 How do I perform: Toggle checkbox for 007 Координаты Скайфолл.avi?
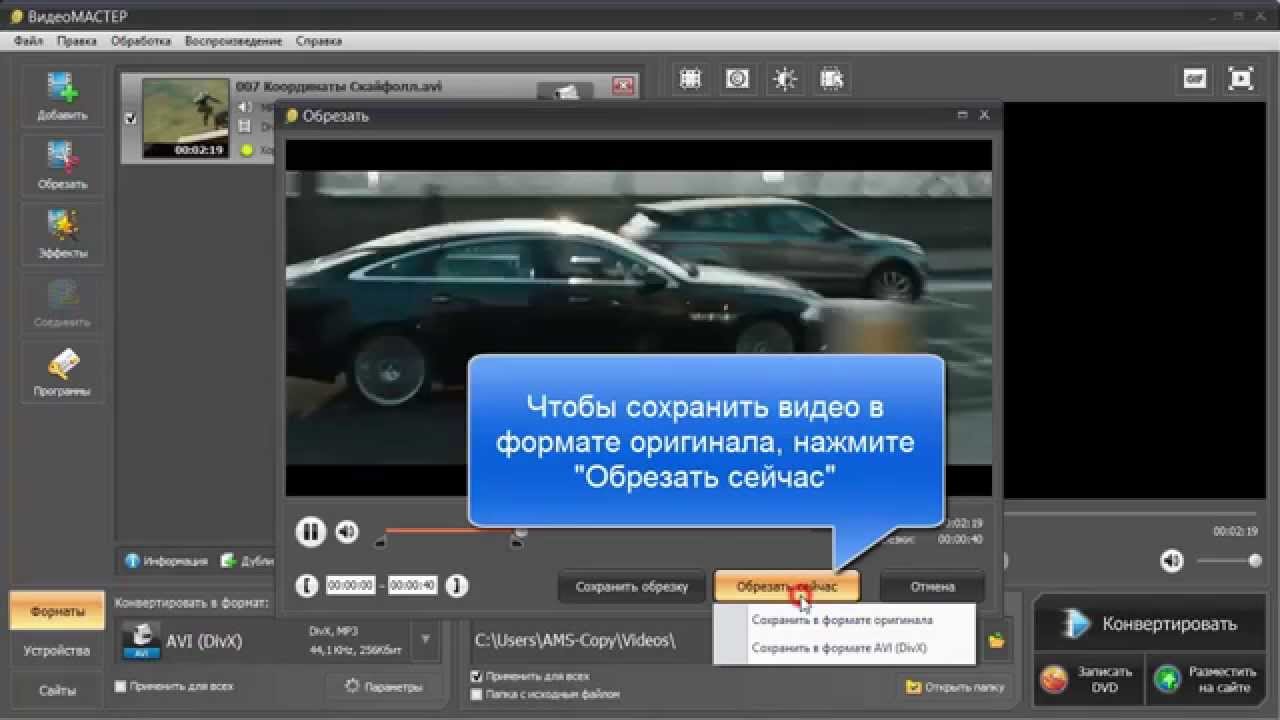click(x=130, y=118)
